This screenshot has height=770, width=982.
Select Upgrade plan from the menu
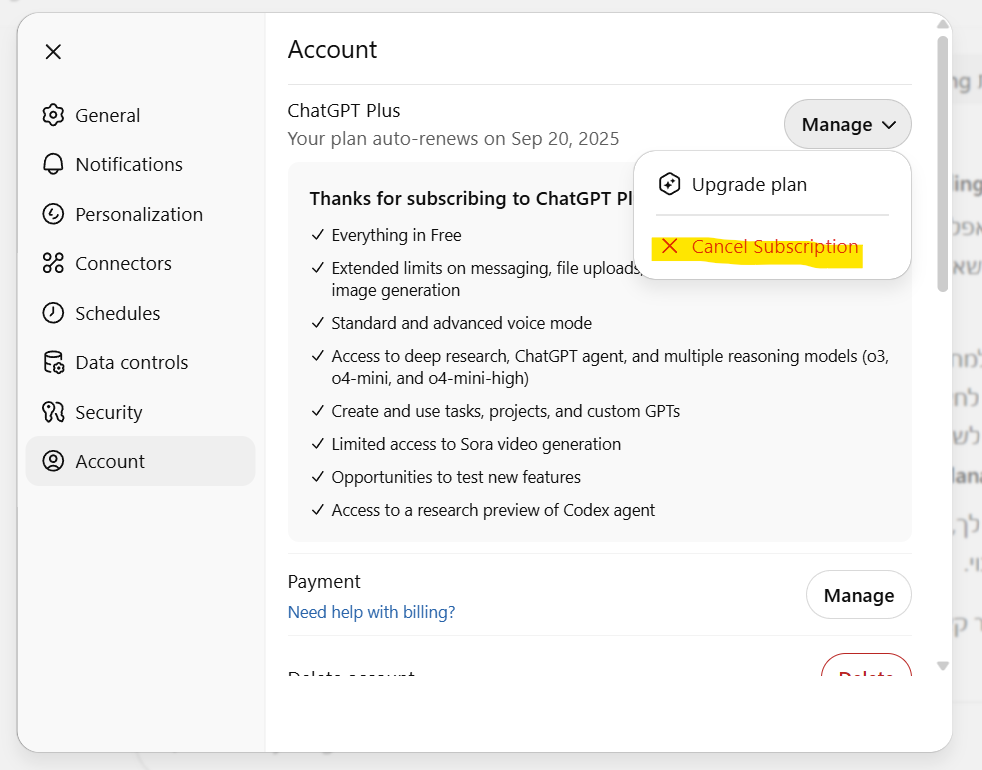[749, 185]
